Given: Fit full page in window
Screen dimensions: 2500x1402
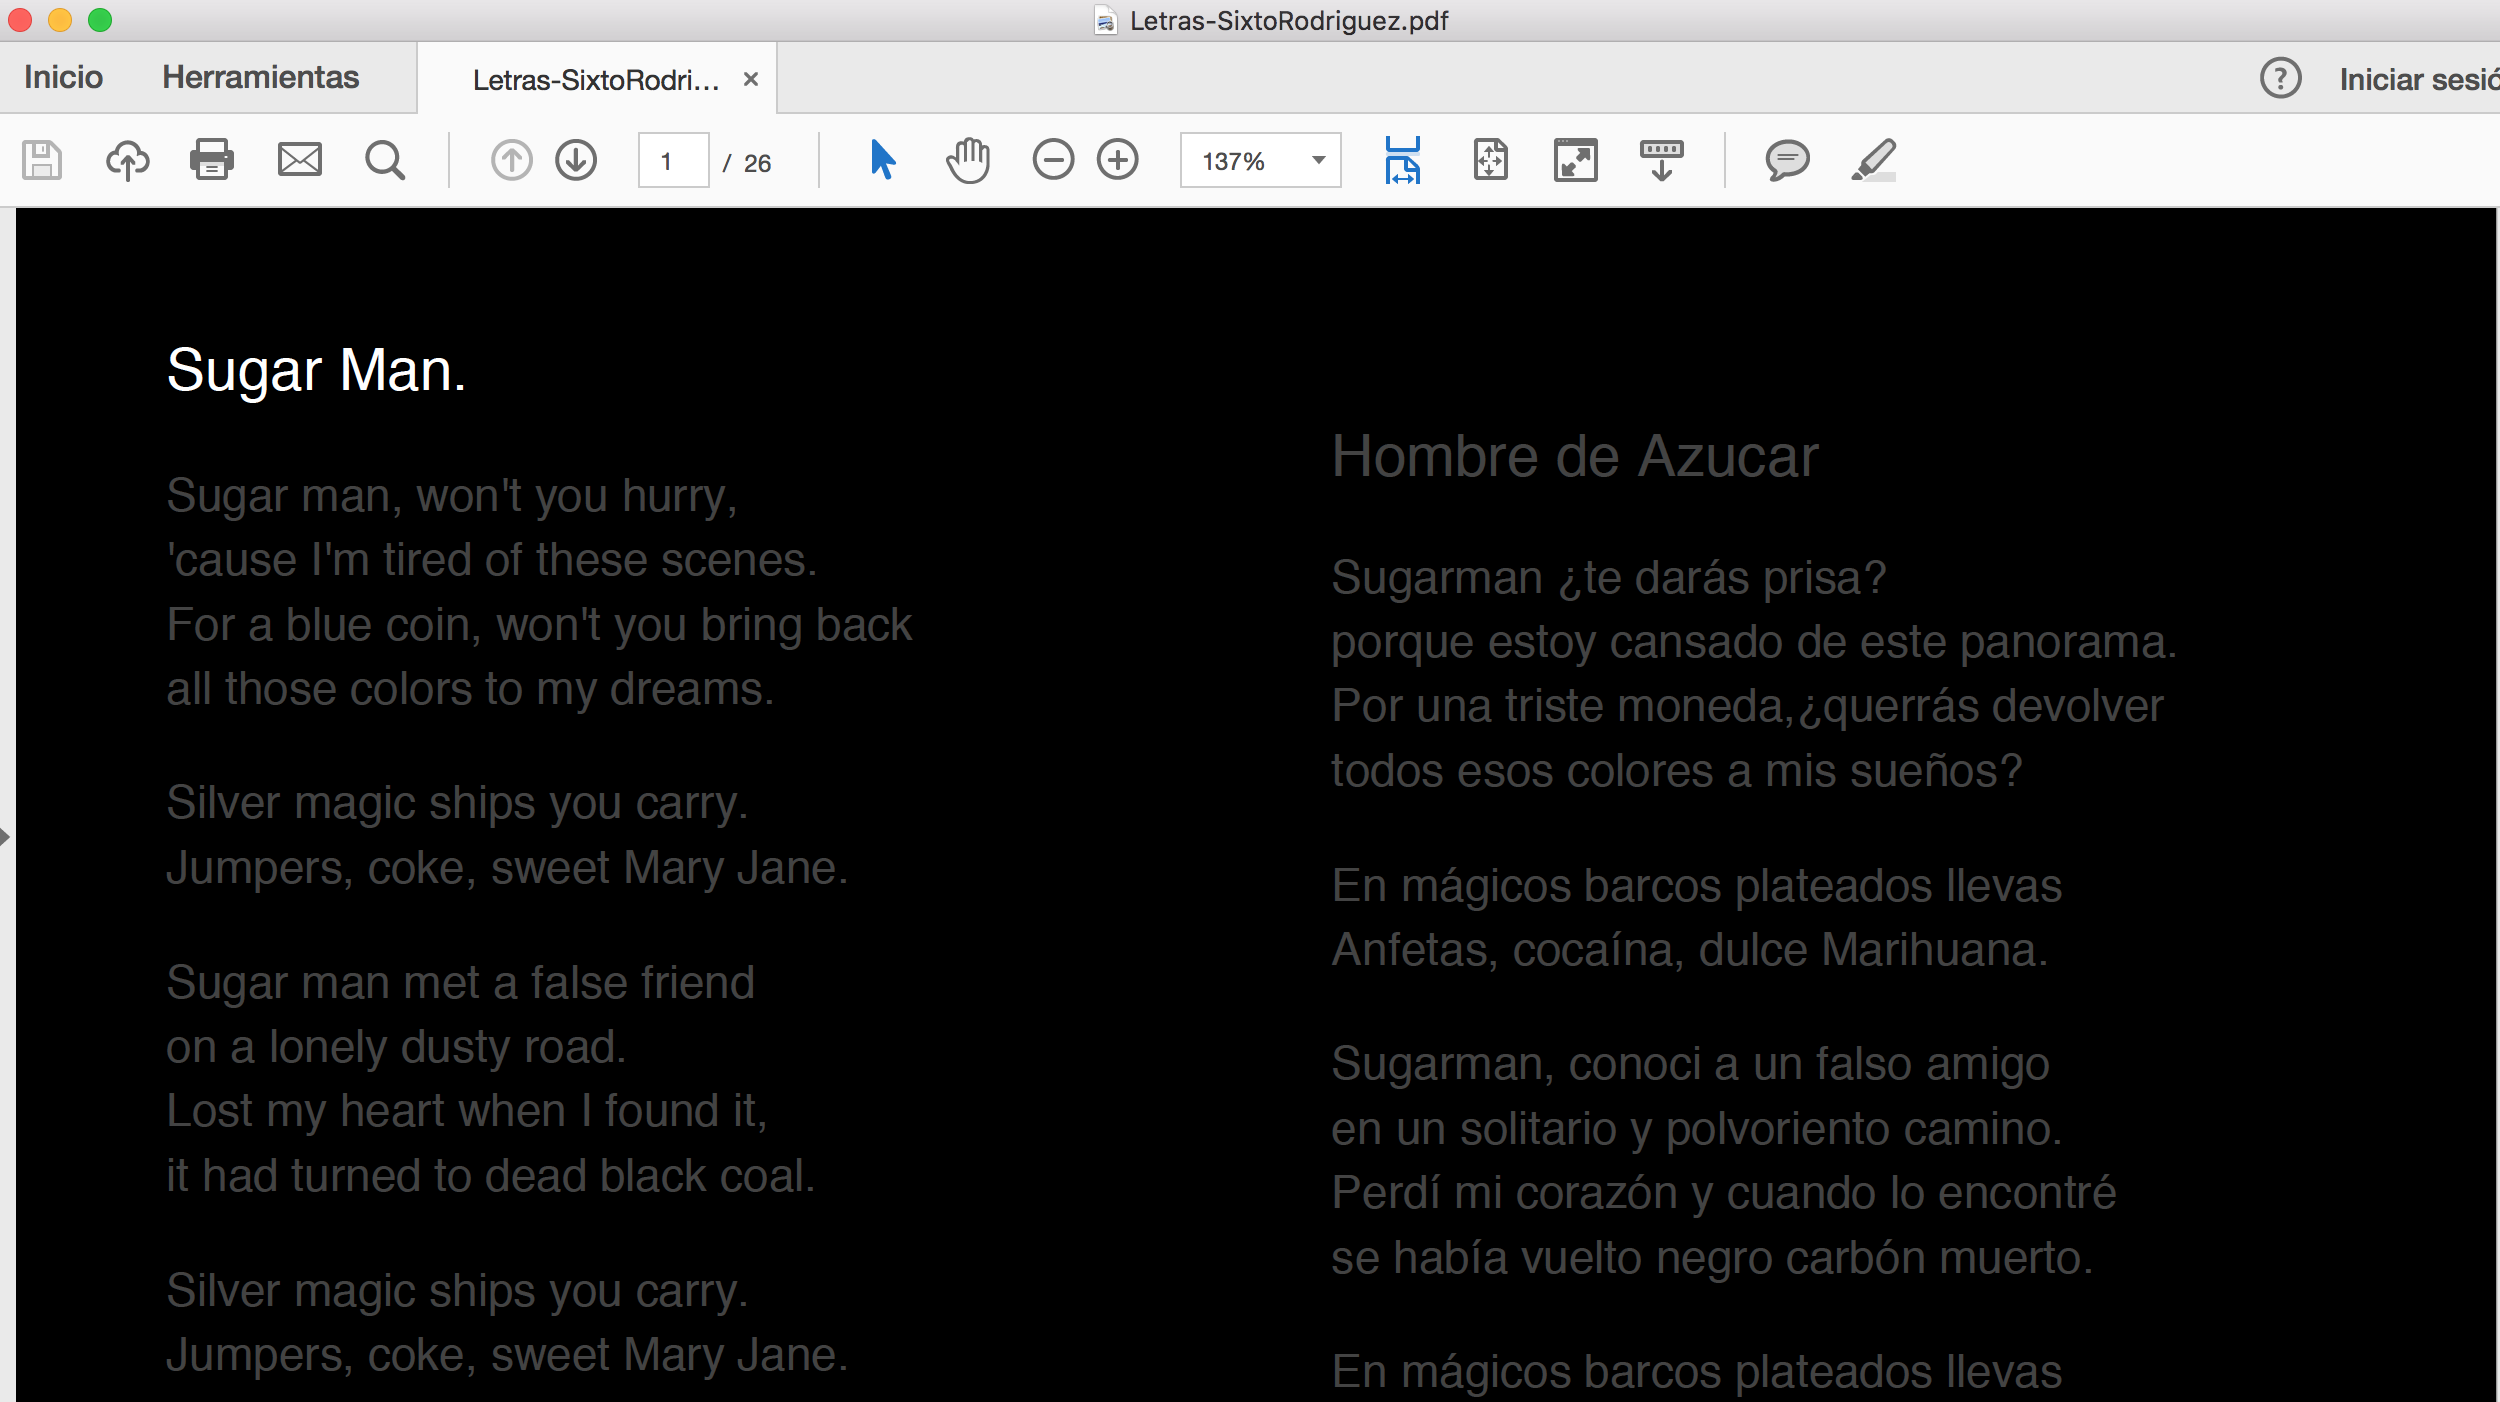Looking at the screenshot, I should coord(1490,160).
